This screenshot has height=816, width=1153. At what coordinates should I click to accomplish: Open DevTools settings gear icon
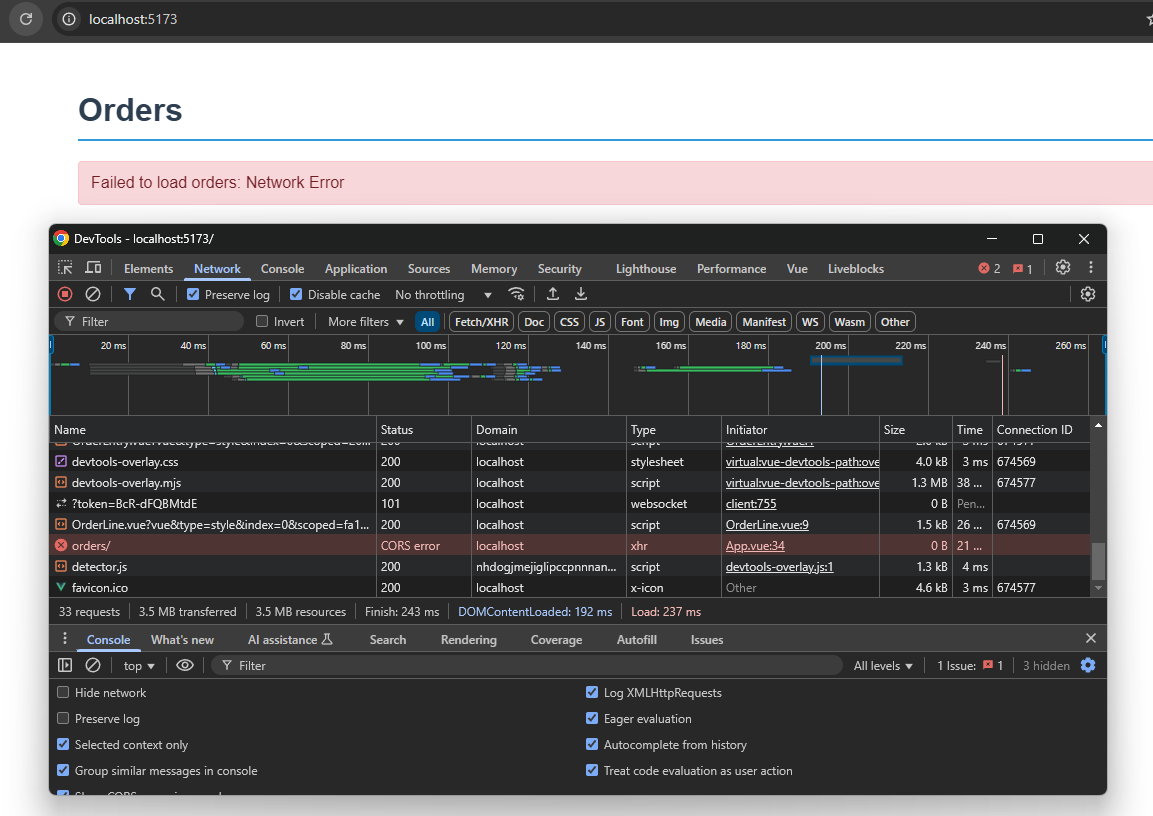point(1063,268)
